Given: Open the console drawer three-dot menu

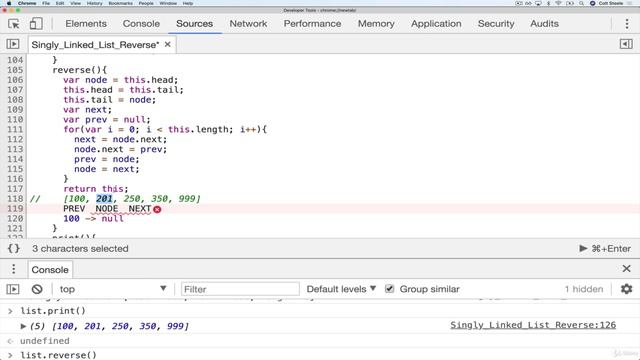Looking at the screenshot, I should coord(13,269).
